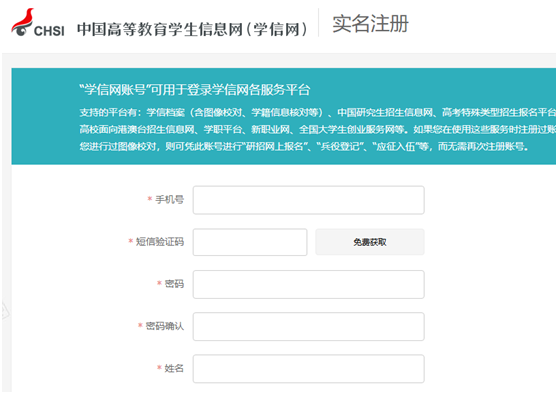
Task: Click the 手机号 input field
Action: click(x=309, y=200)
